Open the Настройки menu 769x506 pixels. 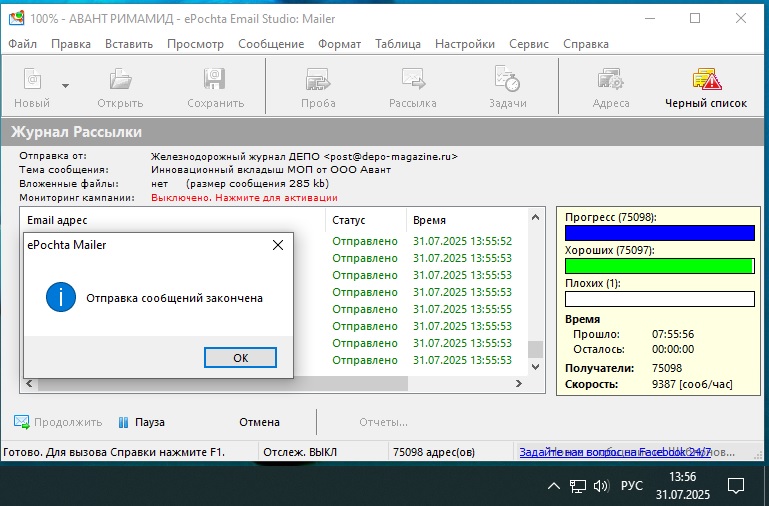pos(464,44)
